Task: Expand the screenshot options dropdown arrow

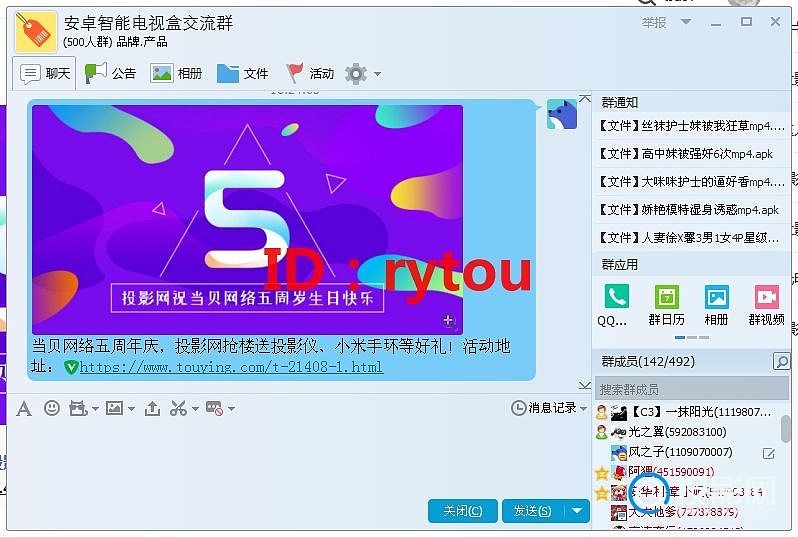Action: click(194, 408)
